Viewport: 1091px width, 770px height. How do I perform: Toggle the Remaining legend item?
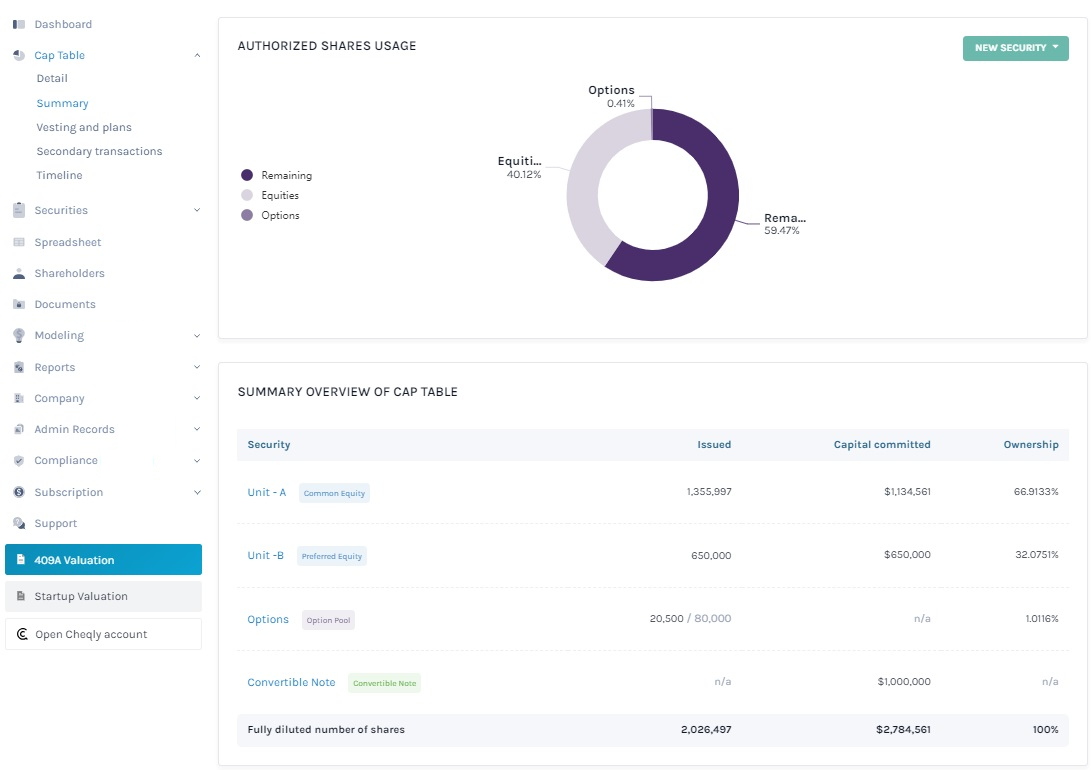(277, 175)
